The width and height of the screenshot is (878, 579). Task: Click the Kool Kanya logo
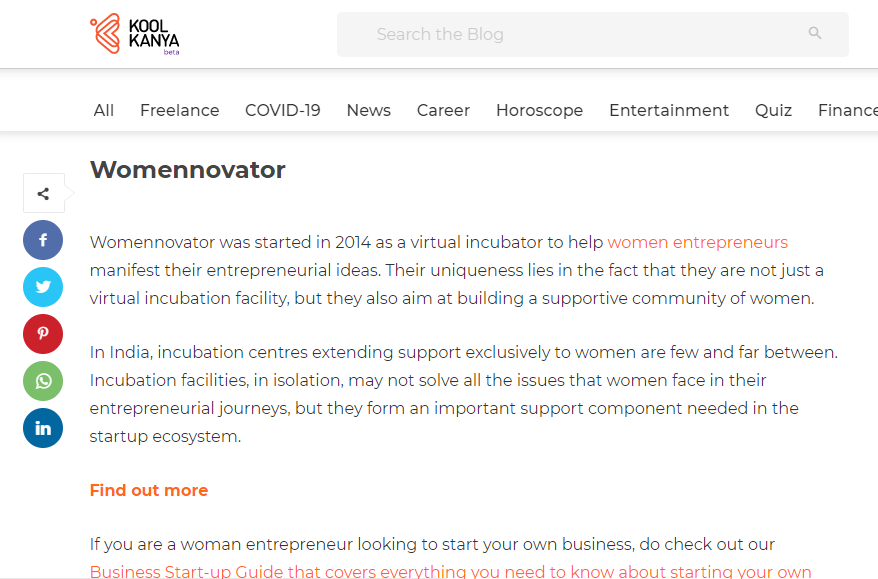pyautogui.click(x=134, y=34)
